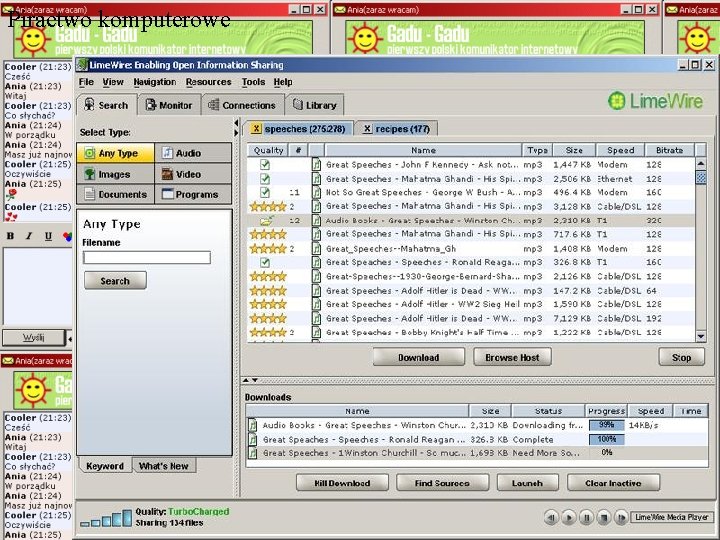Open the Connections tab
Viewport: 720px width, 540px height.
point(242,105)
